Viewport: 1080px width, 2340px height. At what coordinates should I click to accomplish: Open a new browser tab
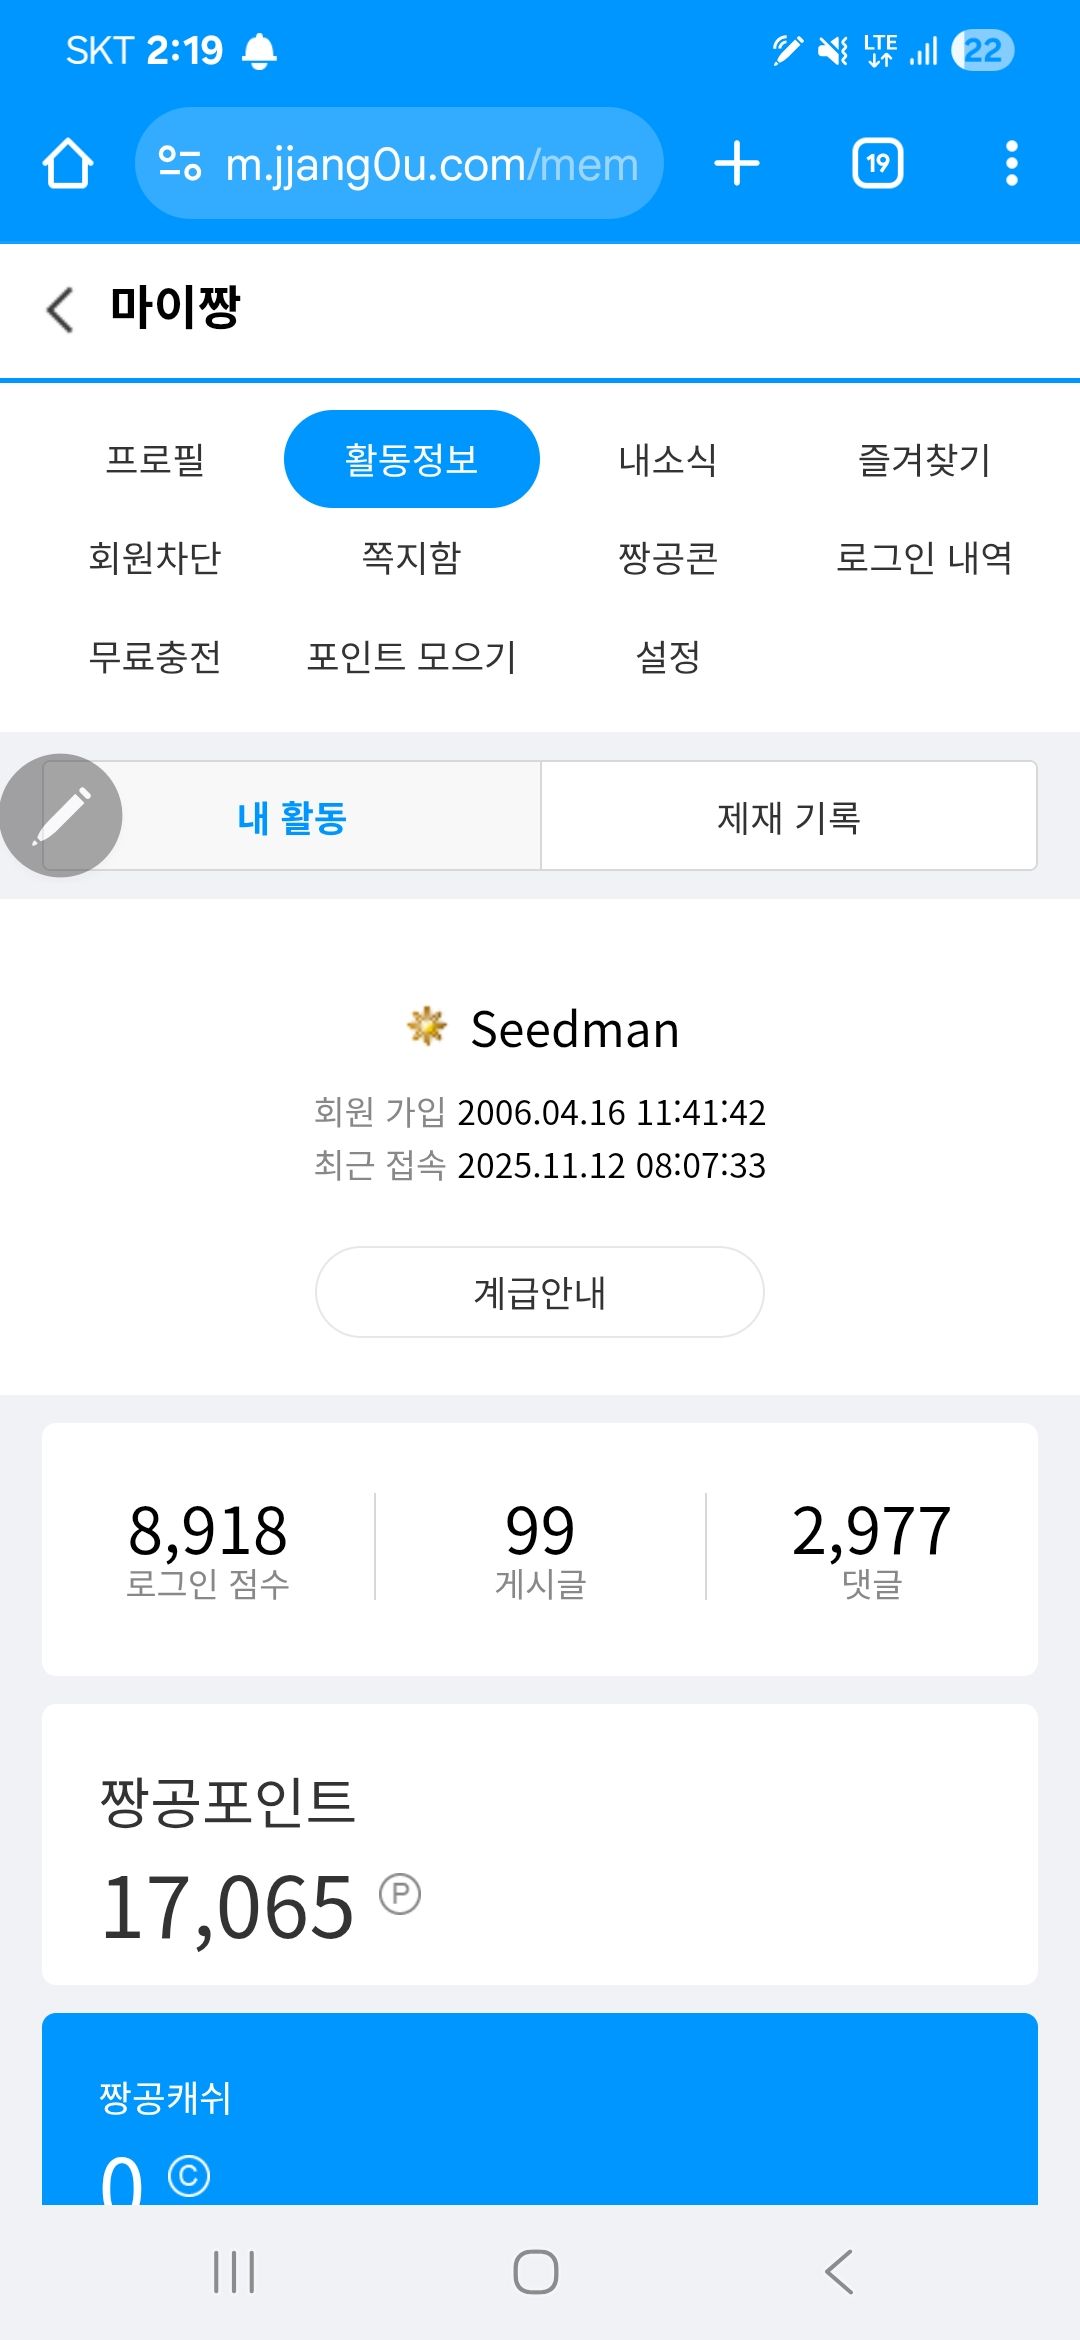[x=737, y=164]
